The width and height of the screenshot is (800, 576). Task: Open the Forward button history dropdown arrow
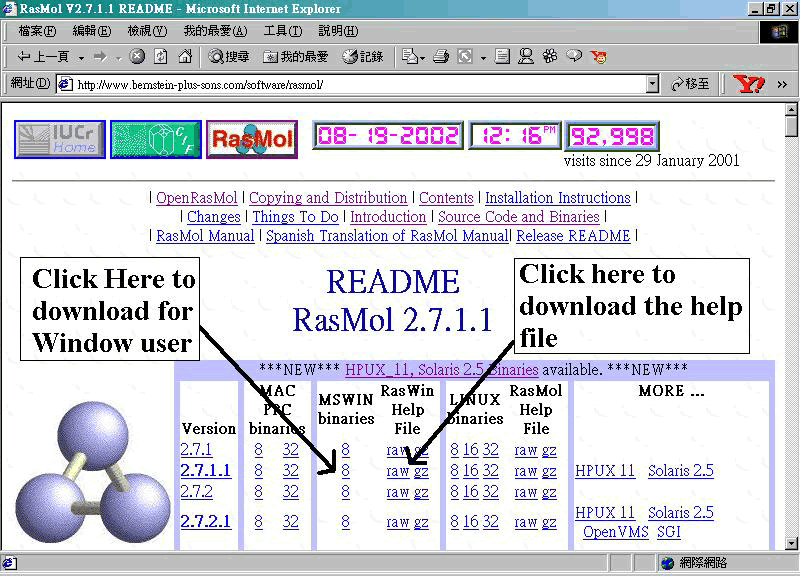118,58
